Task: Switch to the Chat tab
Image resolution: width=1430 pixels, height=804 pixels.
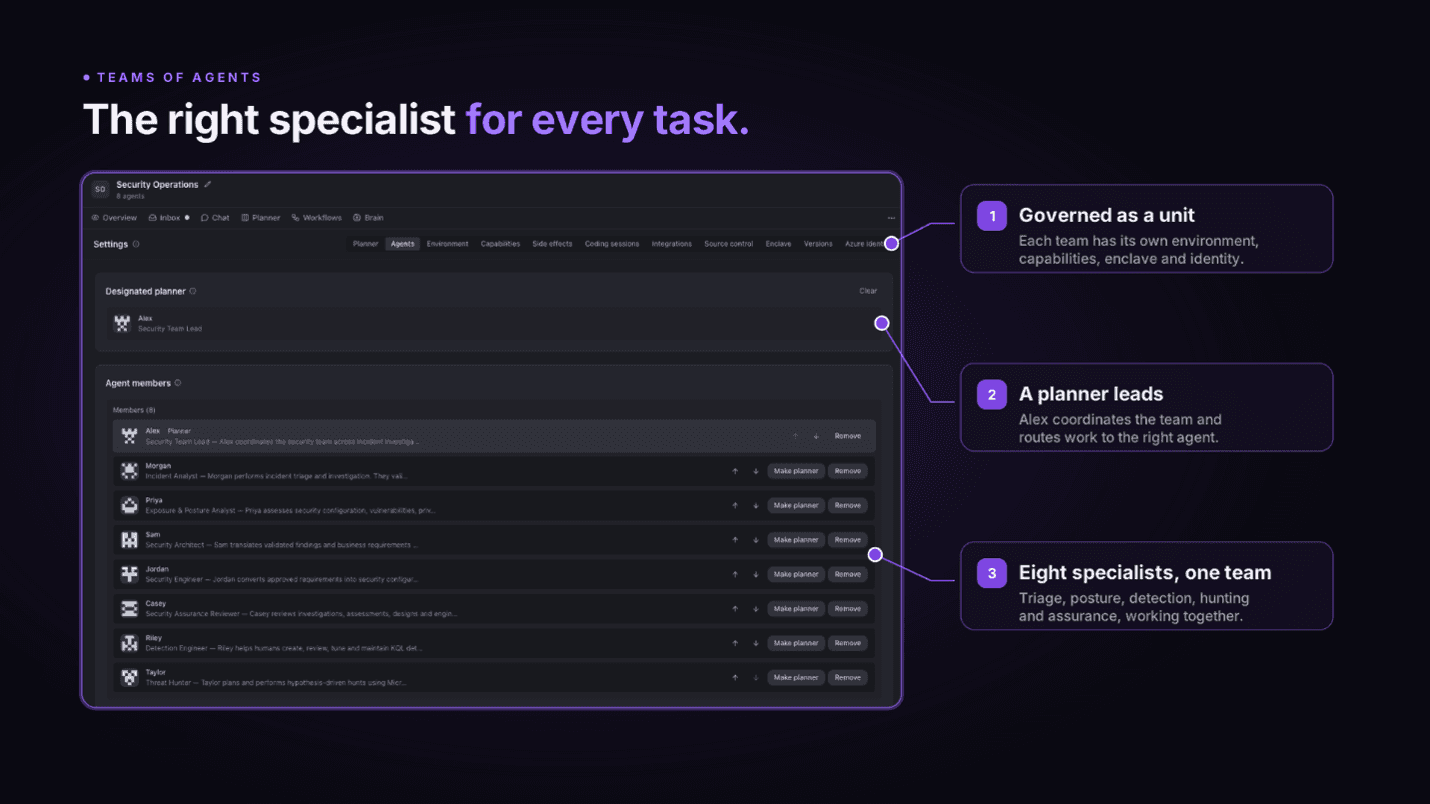Action: point(215,218)
